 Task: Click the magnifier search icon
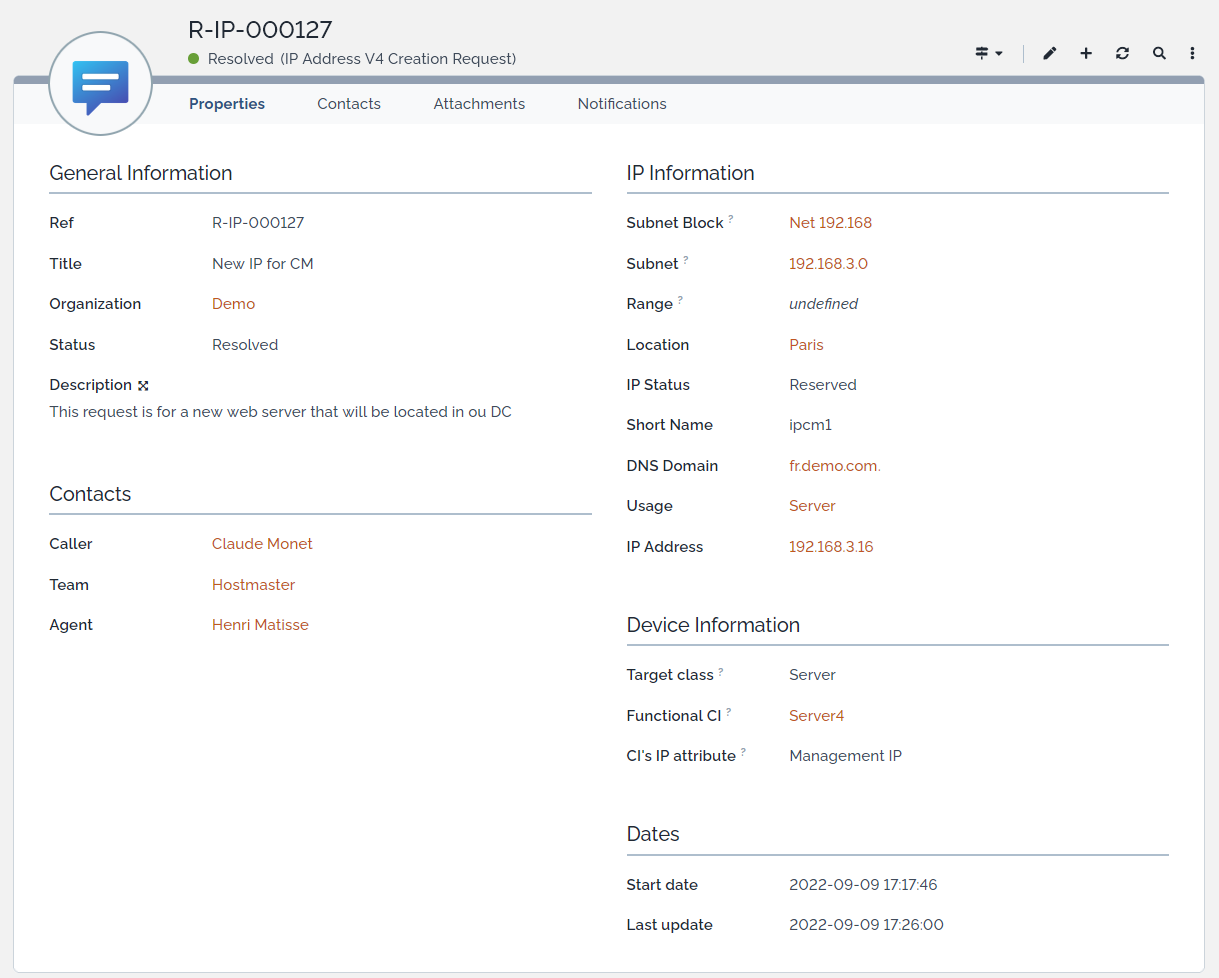(1159, 54)
